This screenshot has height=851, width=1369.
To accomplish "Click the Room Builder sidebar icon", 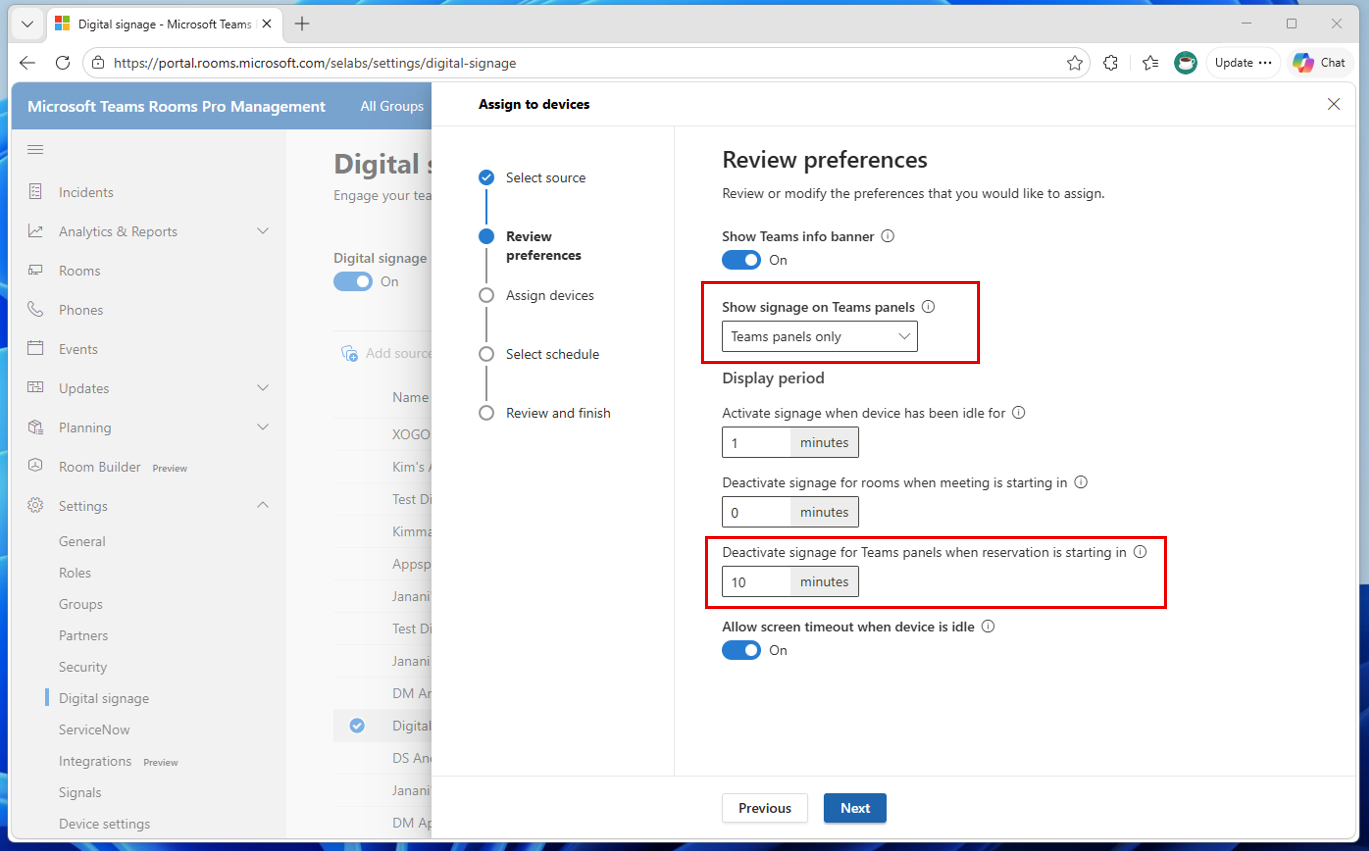I will pos(35,466).
